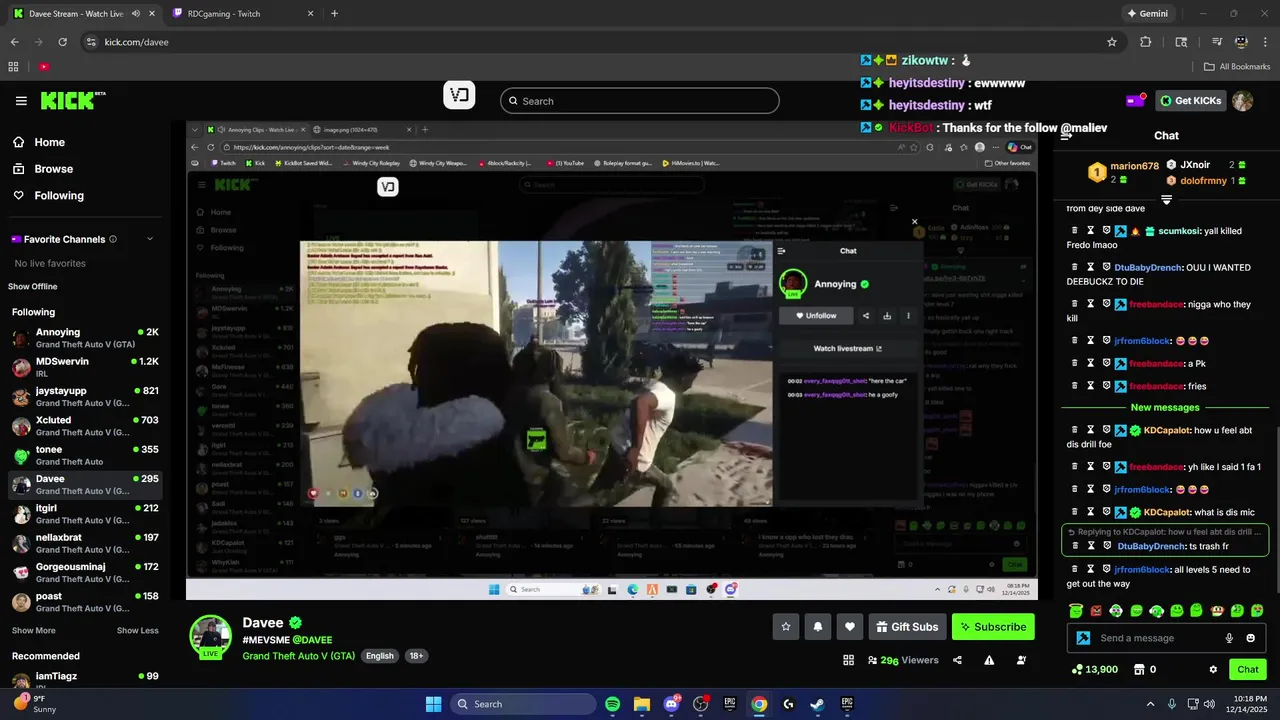
Task: Open jaystayupp channel in Following list
Action: [x=85, y=396]
